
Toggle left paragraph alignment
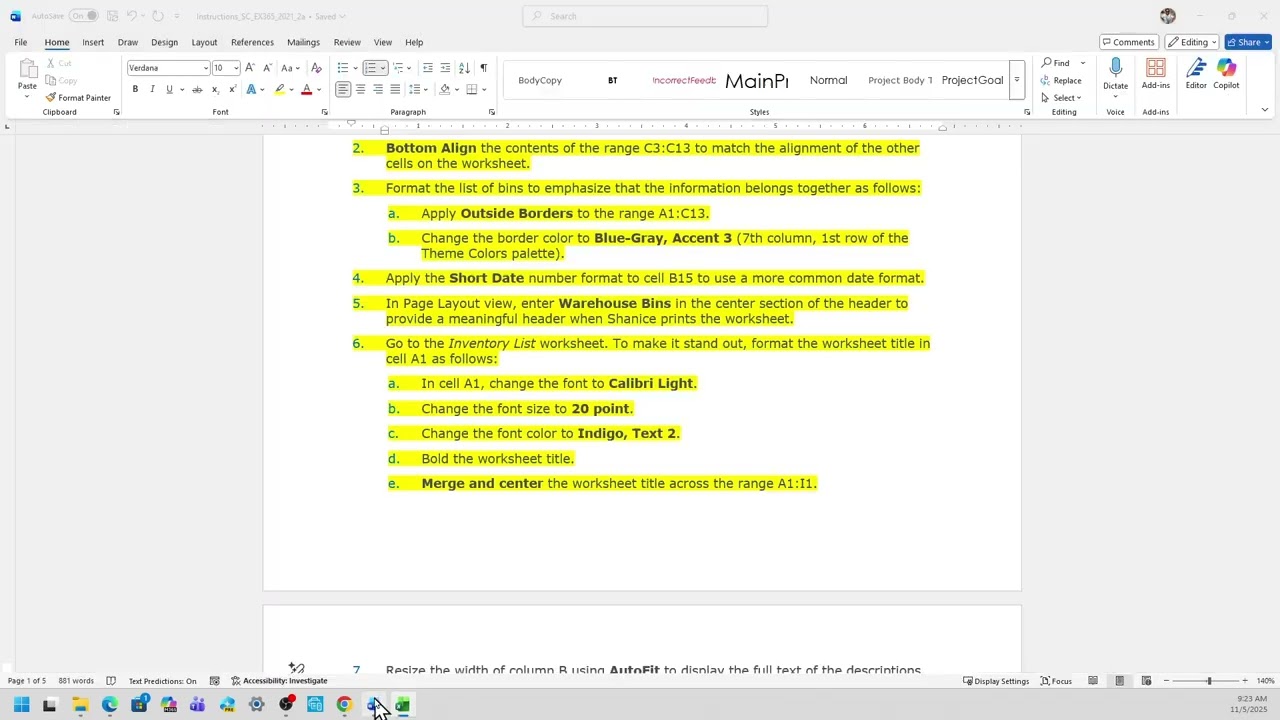click(x=343, y=89)
